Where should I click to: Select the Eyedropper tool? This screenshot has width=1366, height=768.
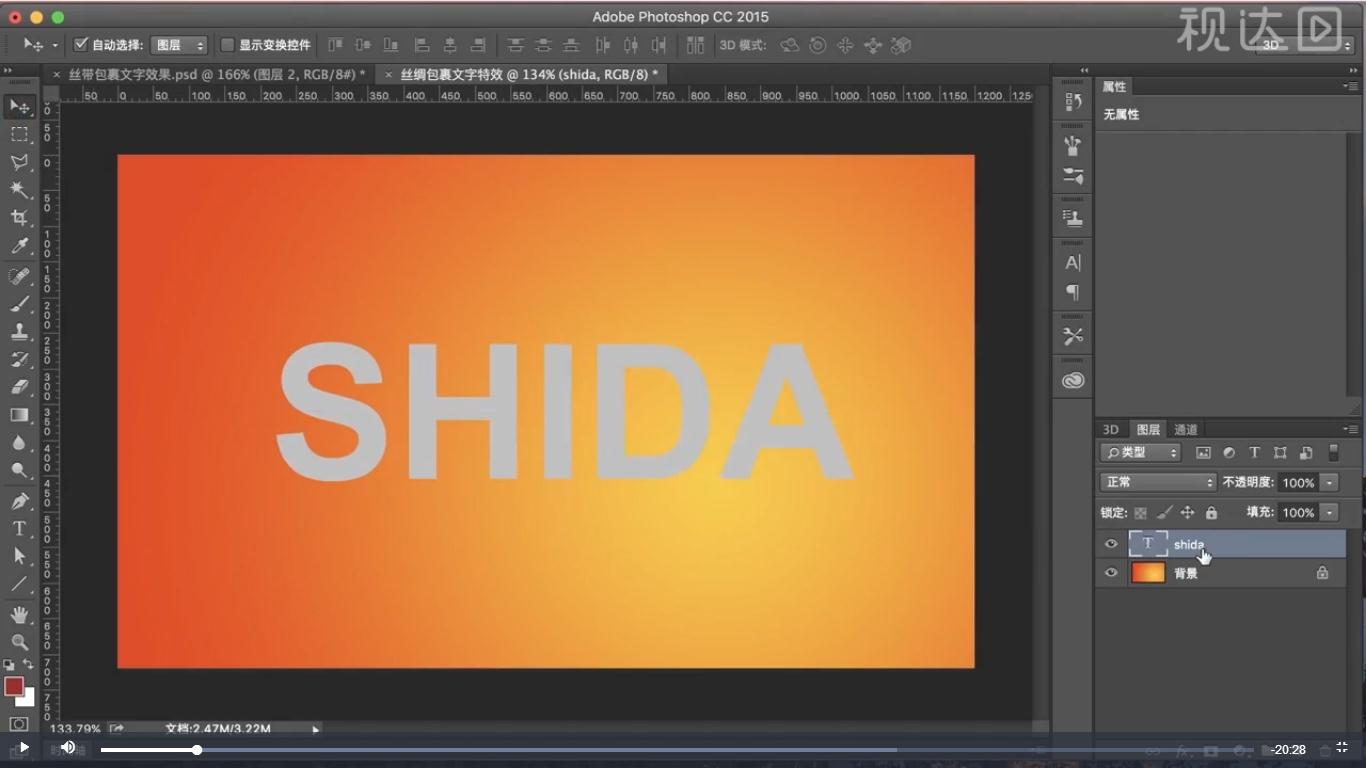[19, 246]
